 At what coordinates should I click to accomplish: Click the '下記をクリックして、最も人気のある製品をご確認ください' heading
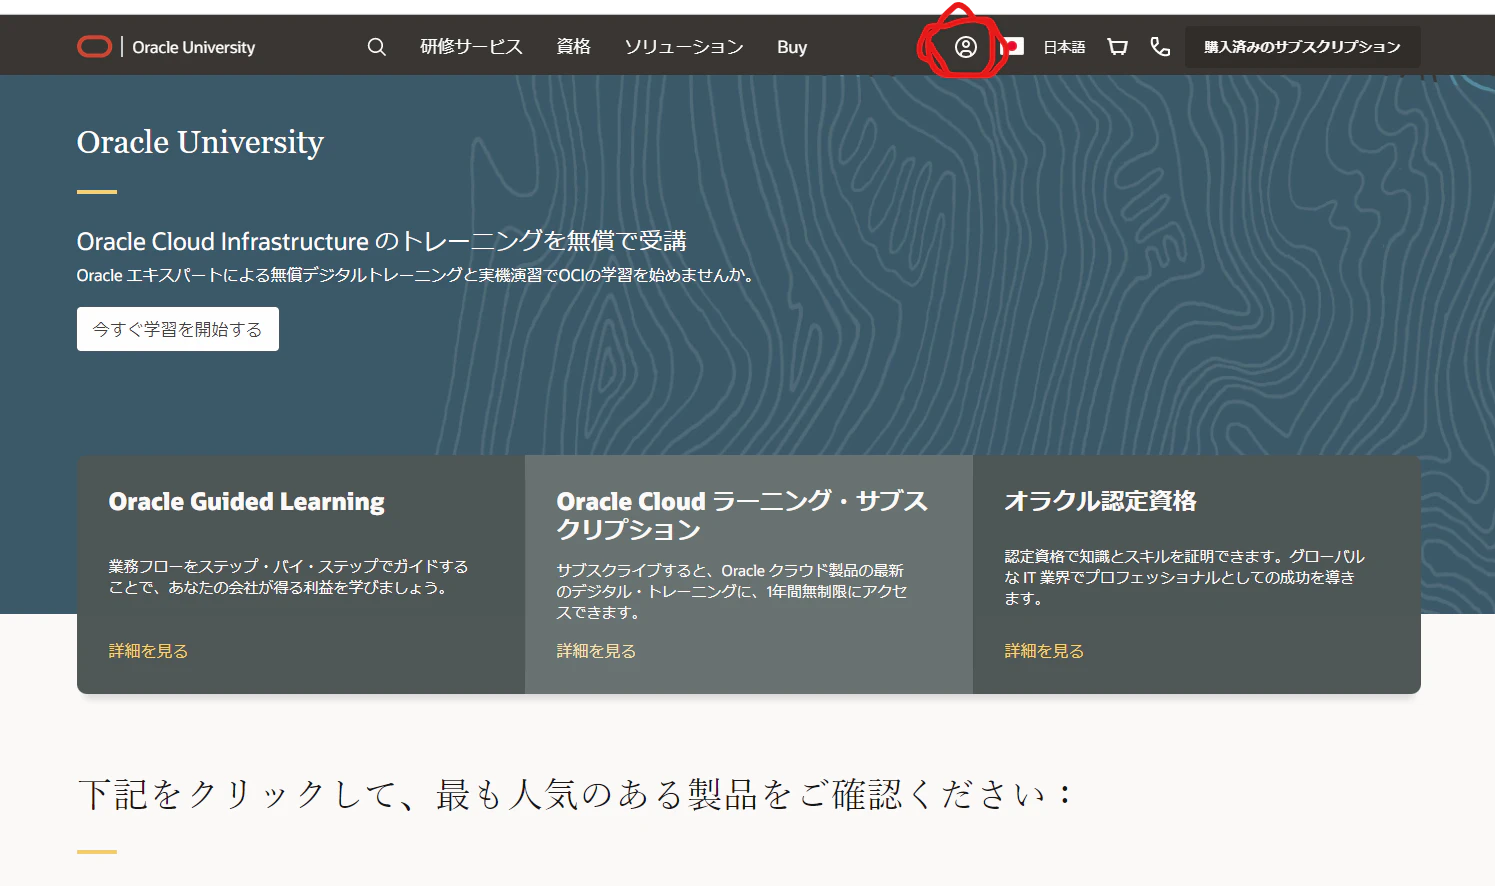[x=576, y=795]
